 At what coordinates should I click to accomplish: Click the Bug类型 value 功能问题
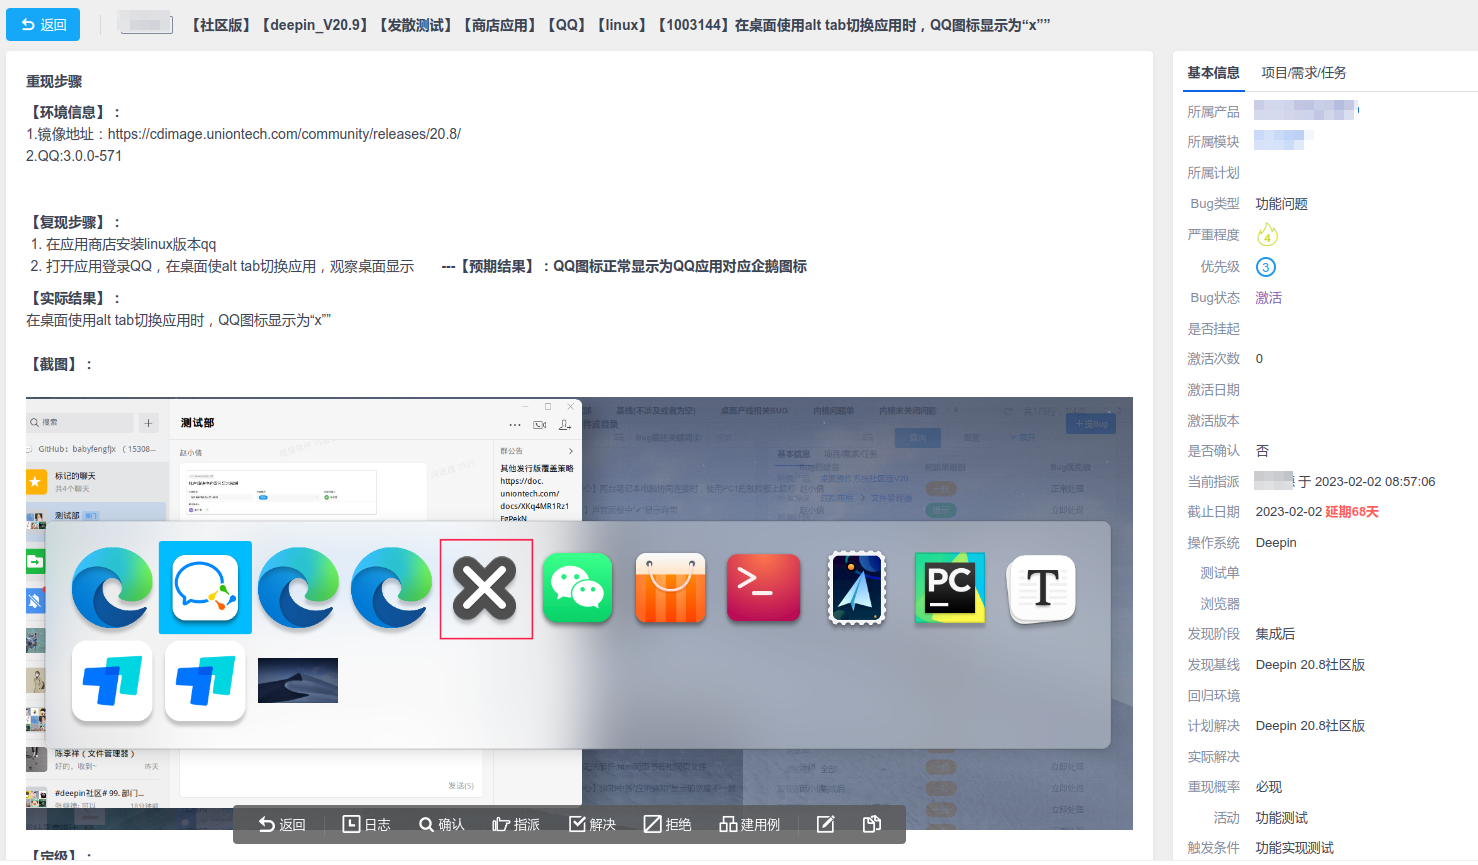pyautogui.click(x=1281, y=204)
